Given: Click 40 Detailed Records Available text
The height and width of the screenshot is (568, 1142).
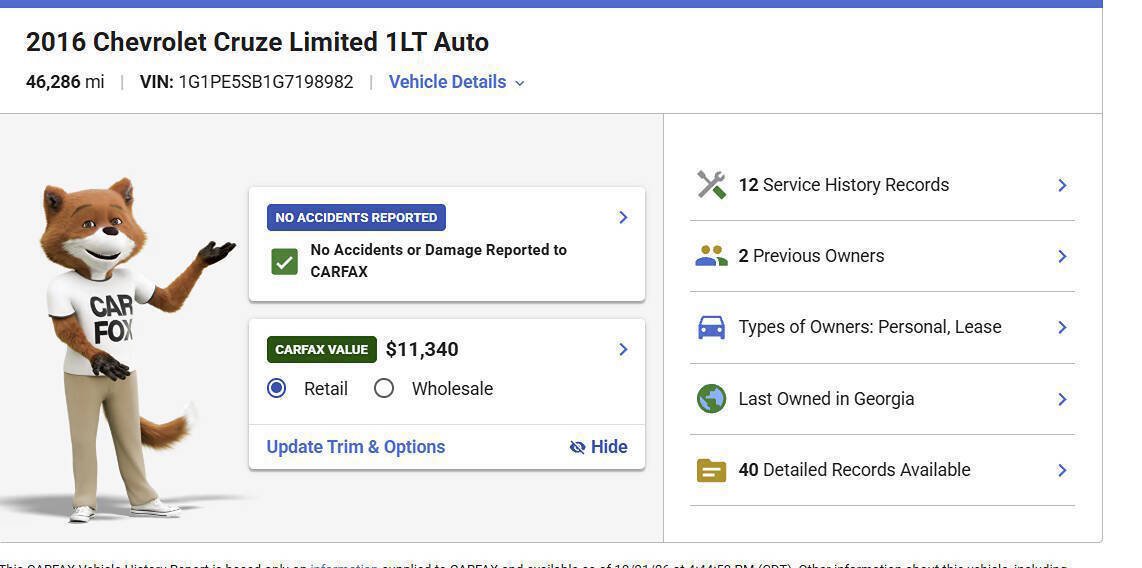Looking at the screenshot, I should (854, 470).
